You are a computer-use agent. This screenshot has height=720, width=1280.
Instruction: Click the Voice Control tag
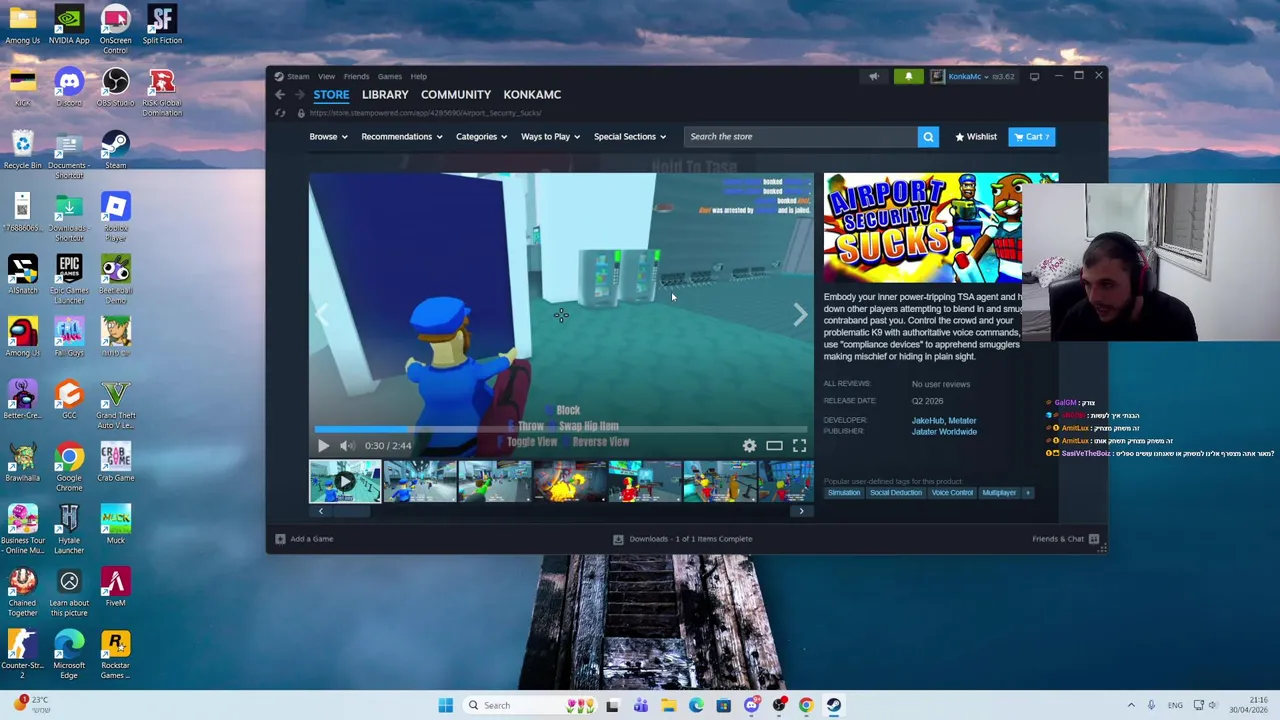click(x=952, y=492)
